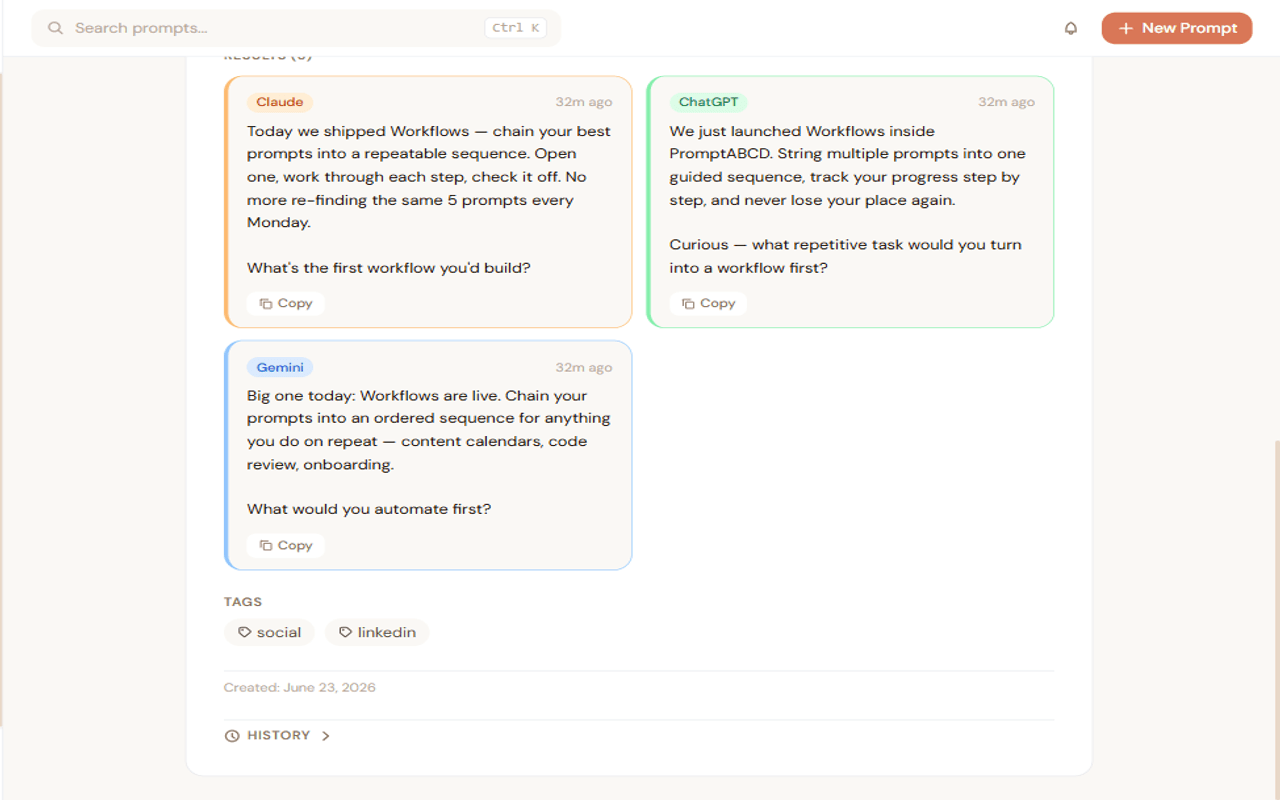Image resolution: width=1280 pixels, height=800 pixels.
Task: Click the tag icon beside linkedin
Action: click(x=345, y=632)
